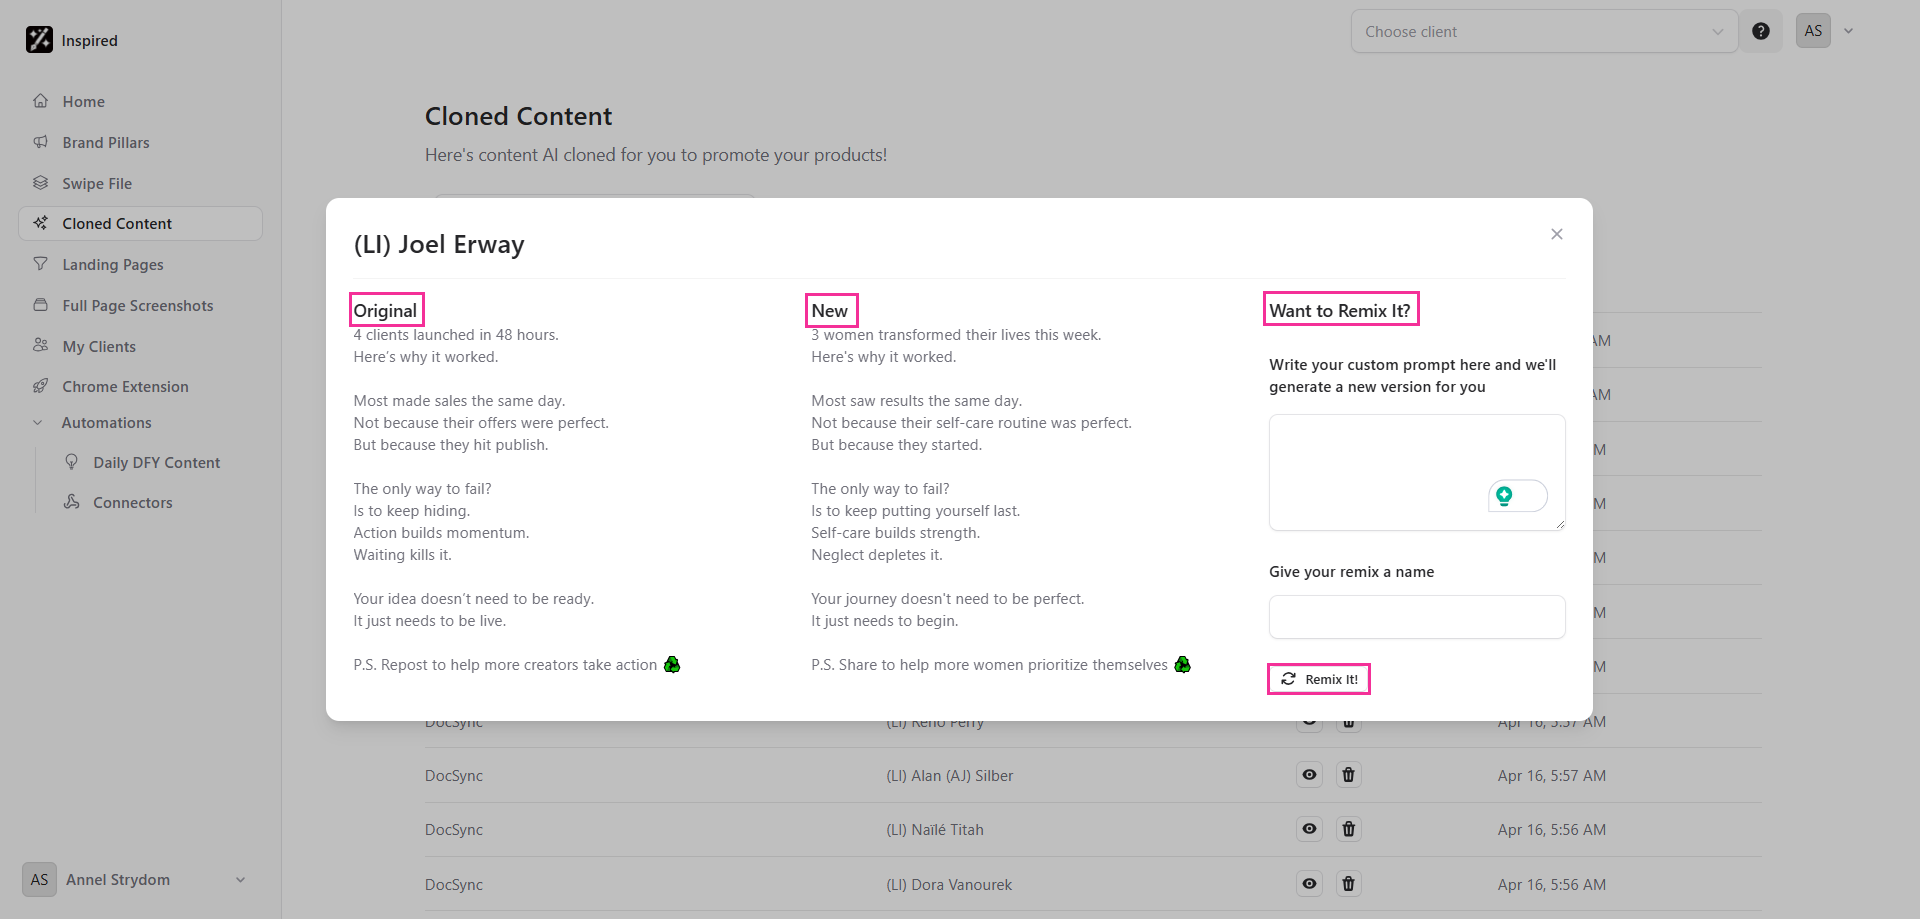Delete the Alan (AJ) Silber row
1920x919 pixels.
(x=1348, y=775)
